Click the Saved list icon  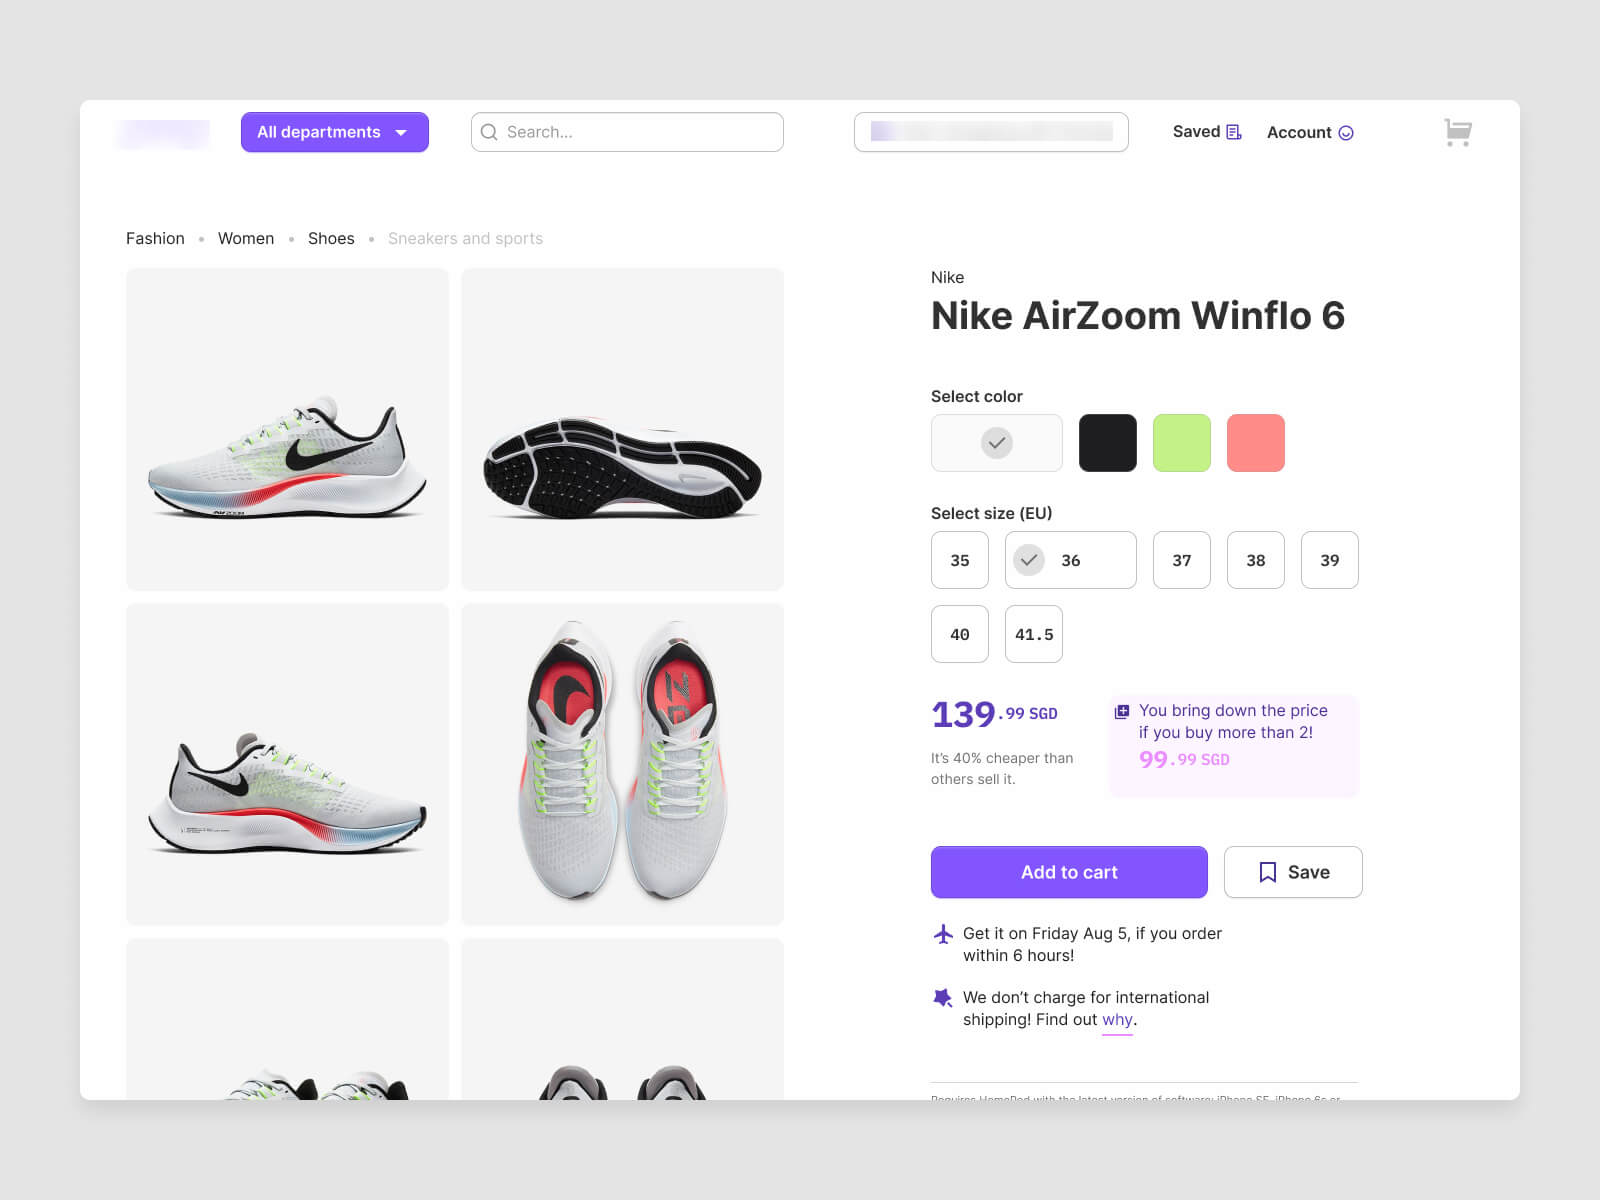1234,132
